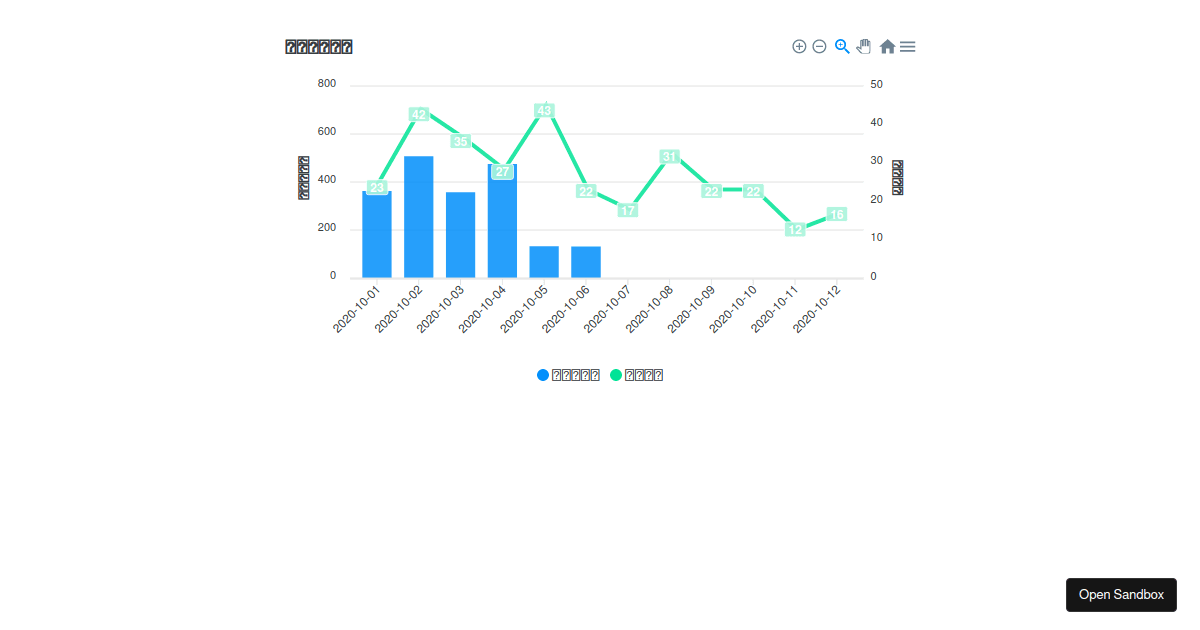This screenshot has height=630, width=1200.
Task: Pick the blue bar for 2020-10-05
Action: tap(544, 262)
